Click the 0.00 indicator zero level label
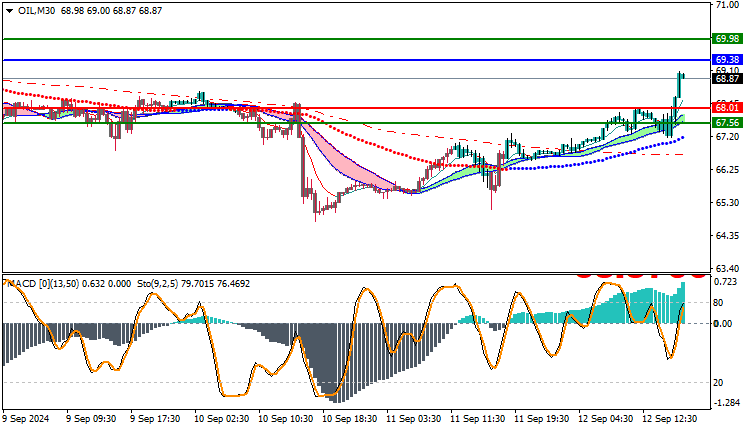 [x=723, y=324]
